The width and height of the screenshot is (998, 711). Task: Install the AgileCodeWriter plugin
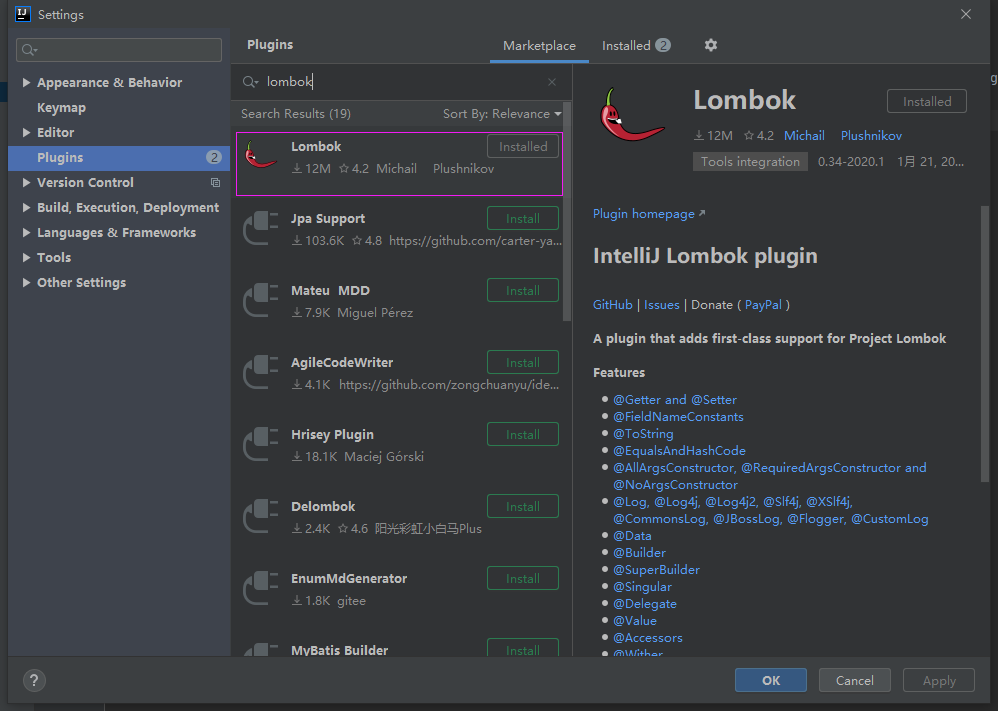click(x=523, y=362)
